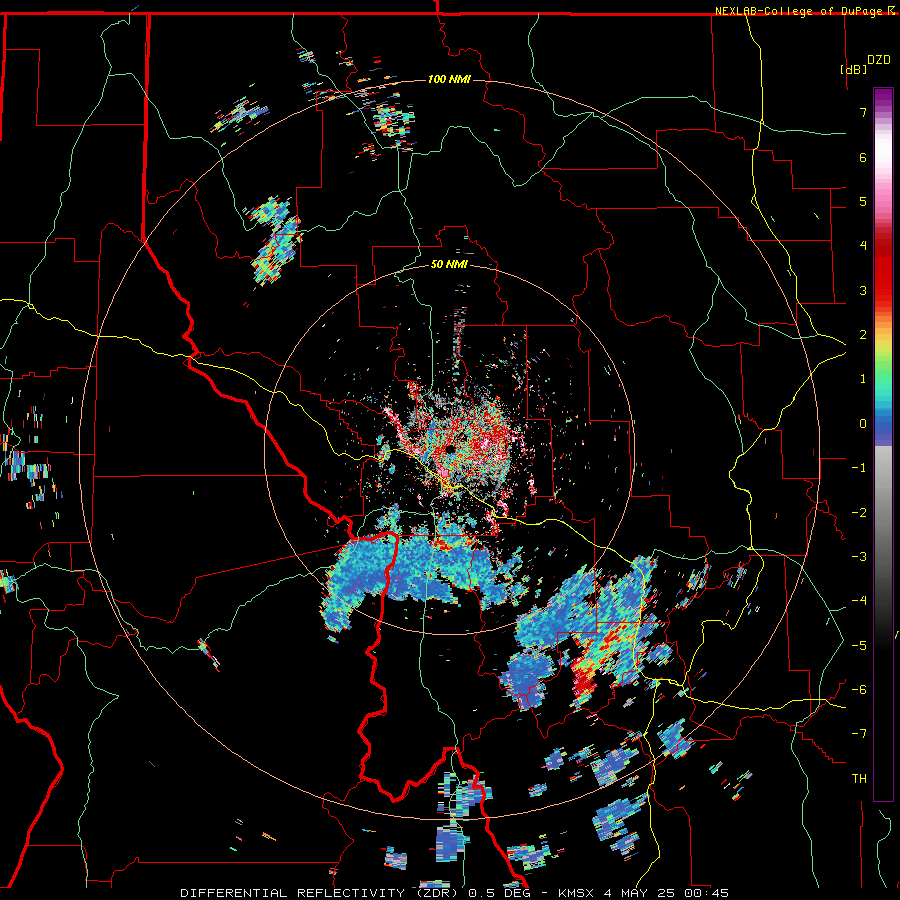This screenshot has height=900, width=900.
Task: Click the 3 value on the scale
Action: 863,290
